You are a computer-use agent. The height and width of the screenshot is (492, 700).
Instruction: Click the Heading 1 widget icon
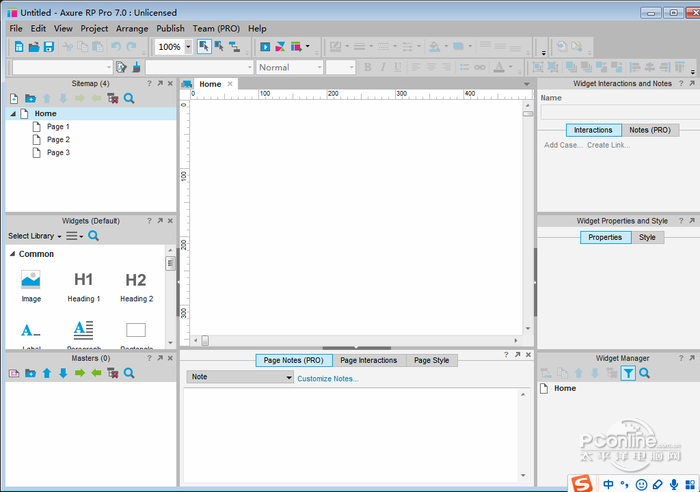(x=84, y=280)
